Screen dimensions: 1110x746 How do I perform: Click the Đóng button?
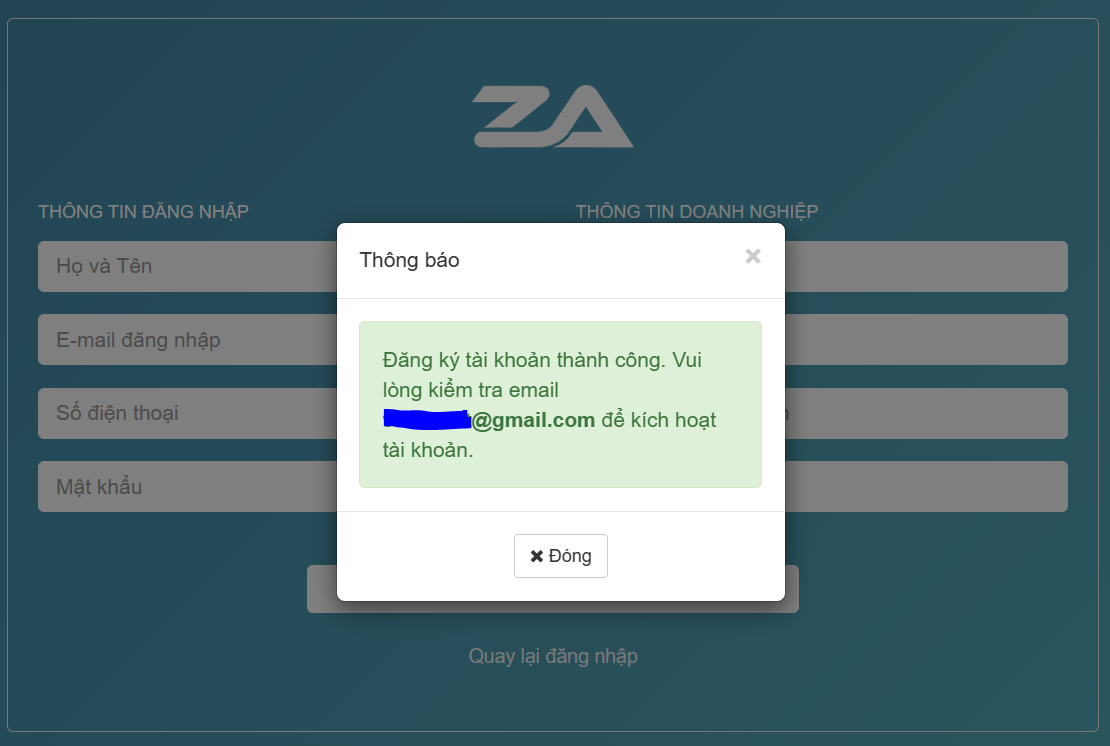pos(560,556)
